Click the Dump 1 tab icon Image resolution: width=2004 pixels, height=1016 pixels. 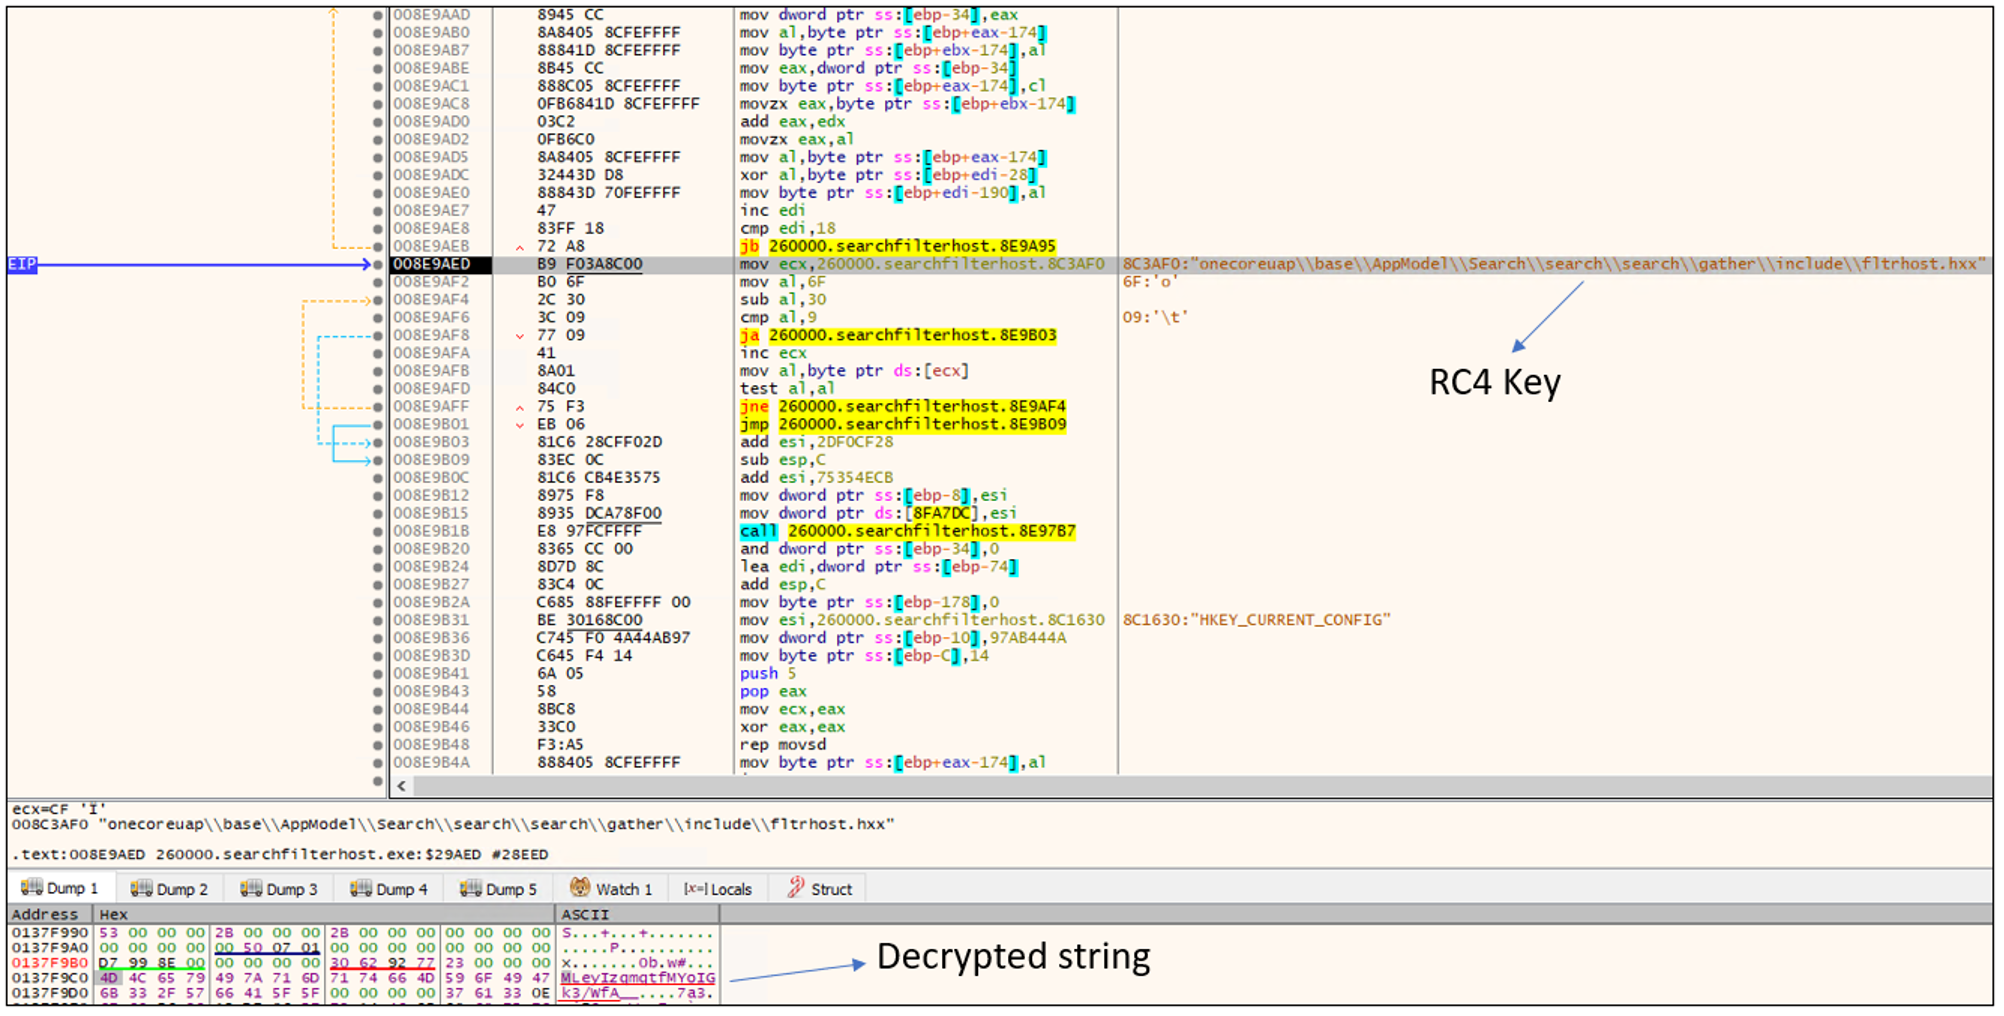pos(31,888)
